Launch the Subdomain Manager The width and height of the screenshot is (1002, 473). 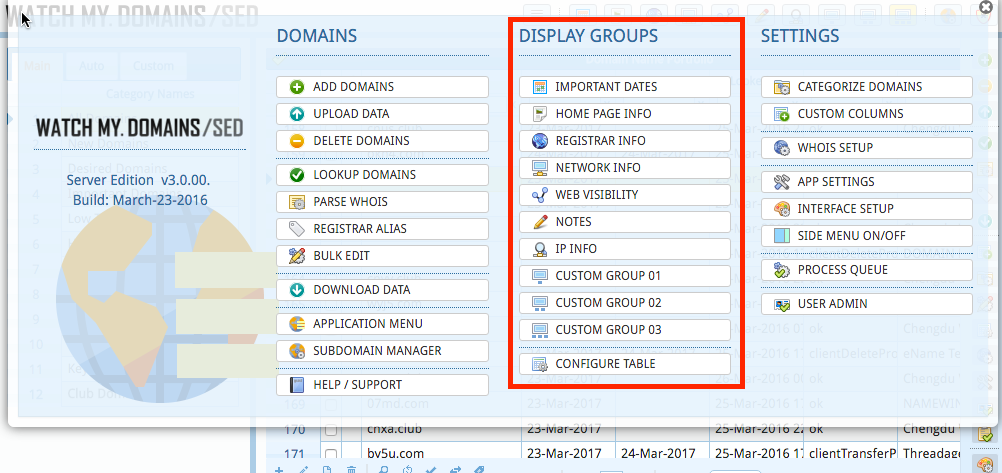[x=382, y=351]
